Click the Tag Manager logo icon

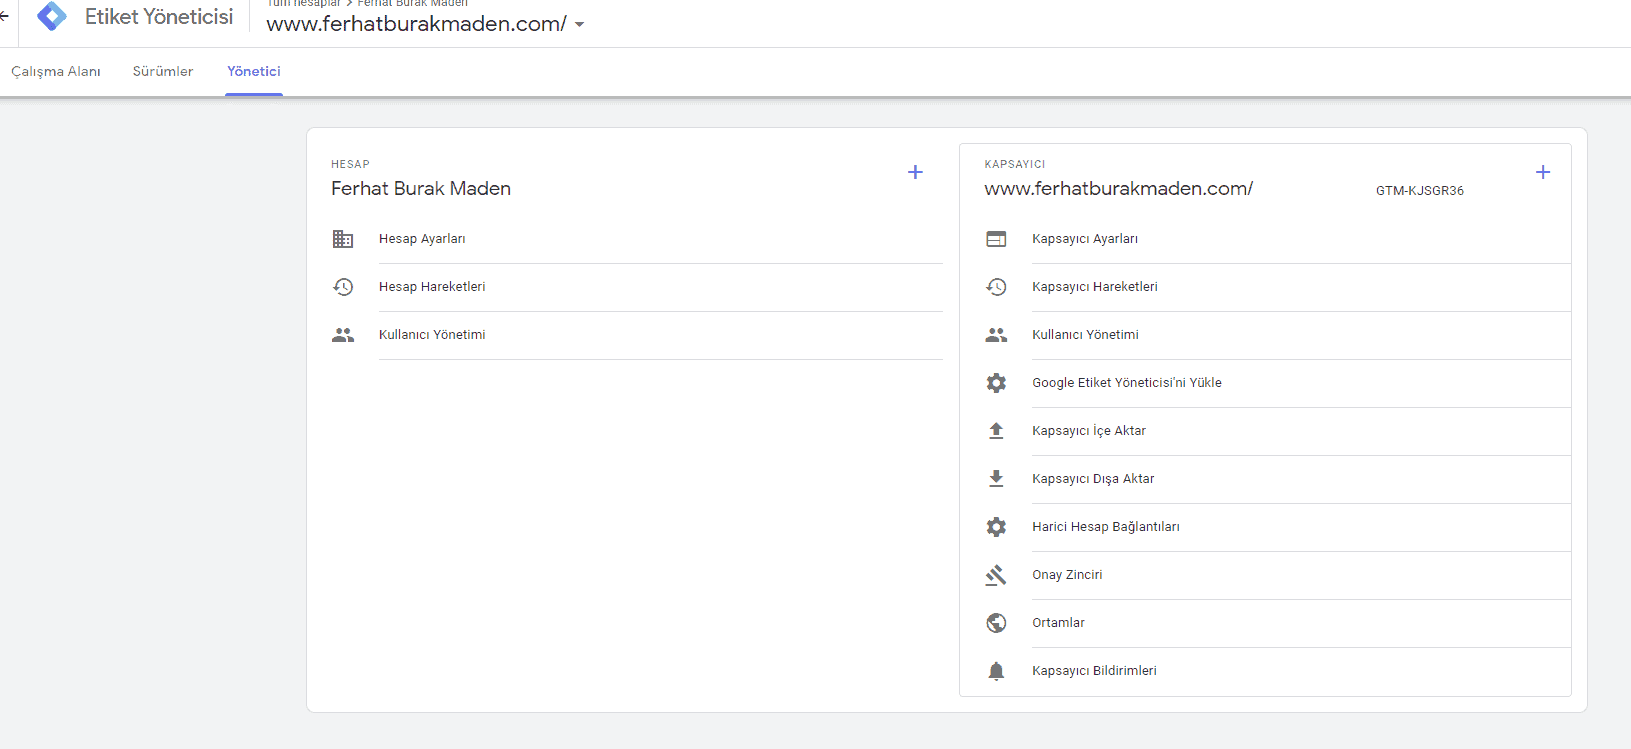coord(52,16)
